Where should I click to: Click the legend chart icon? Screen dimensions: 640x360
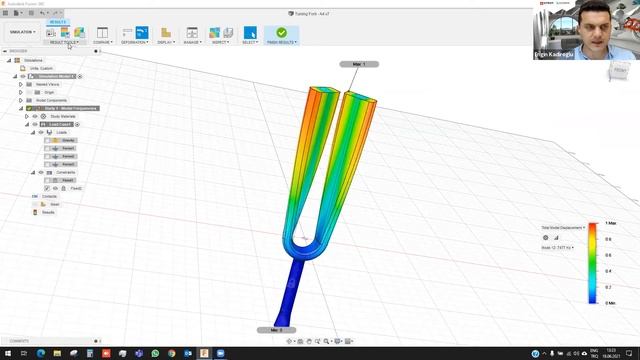tap(556, 238)
